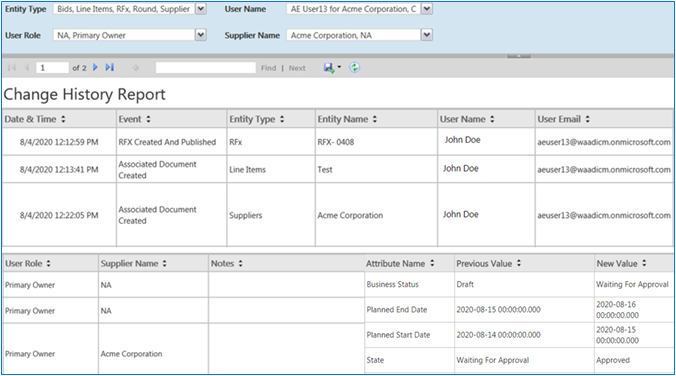
Task: Focus the find text search box
Action: [x=206, y=68]
